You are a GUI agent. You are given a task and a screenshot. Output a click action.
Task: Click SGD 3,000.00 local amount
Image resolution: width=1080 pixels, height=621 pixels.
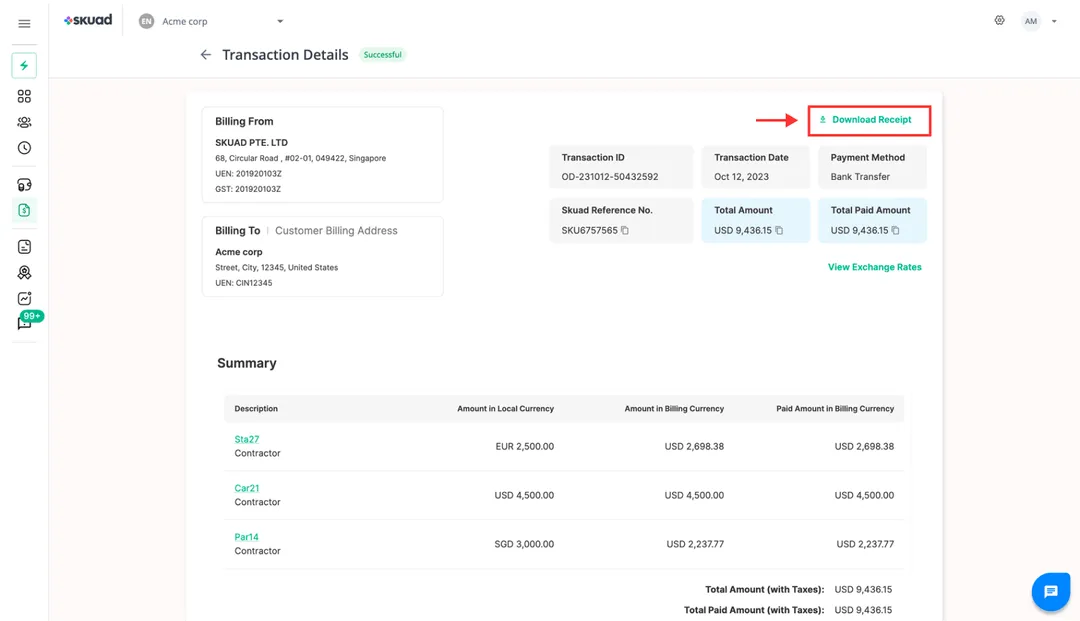pyautogui.click(x=523, y=545)
